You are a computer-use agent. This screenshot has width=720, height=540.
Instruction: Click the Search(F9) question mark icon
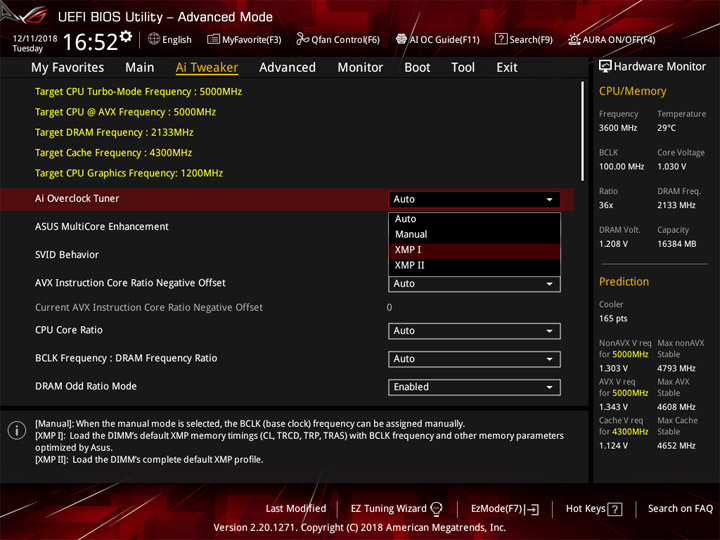(x=501, y=39)
